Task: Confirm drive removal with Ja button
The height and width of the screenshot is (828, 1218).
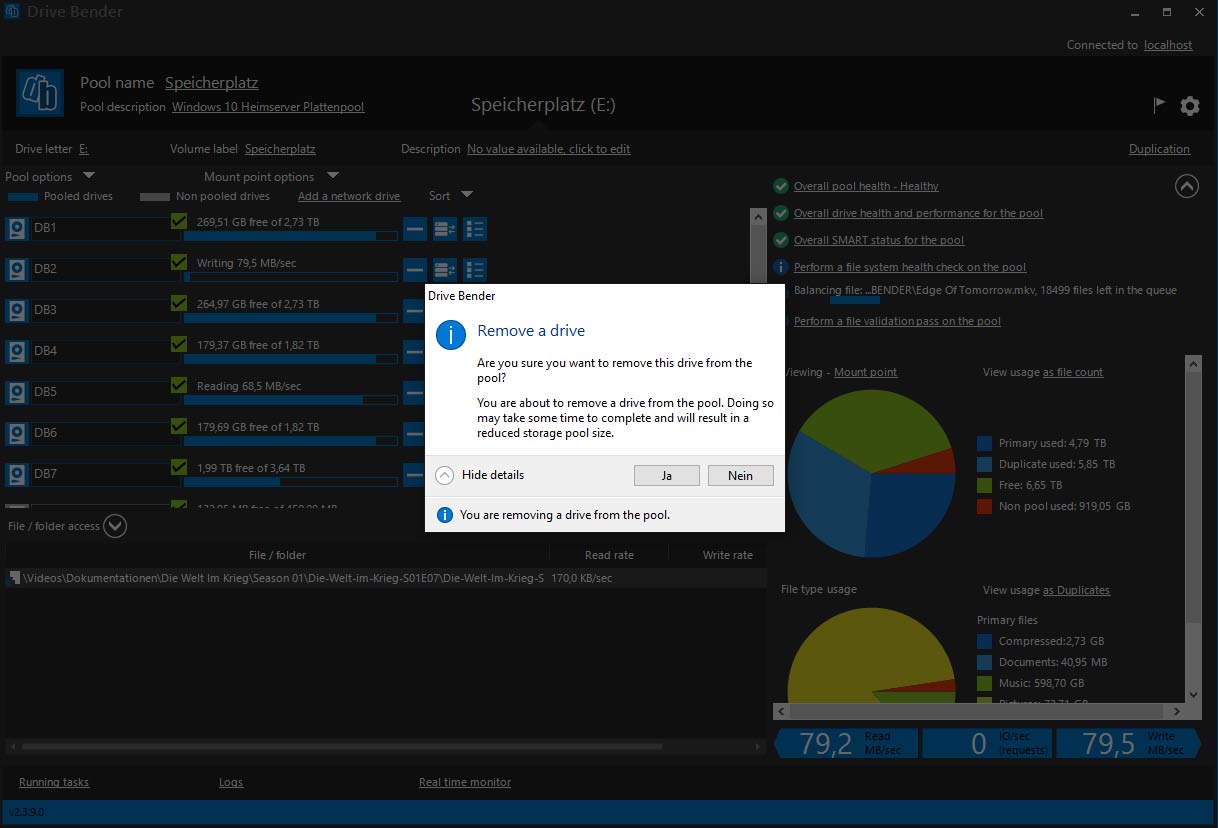Action: pyautogui.click(x=667, y=476)
